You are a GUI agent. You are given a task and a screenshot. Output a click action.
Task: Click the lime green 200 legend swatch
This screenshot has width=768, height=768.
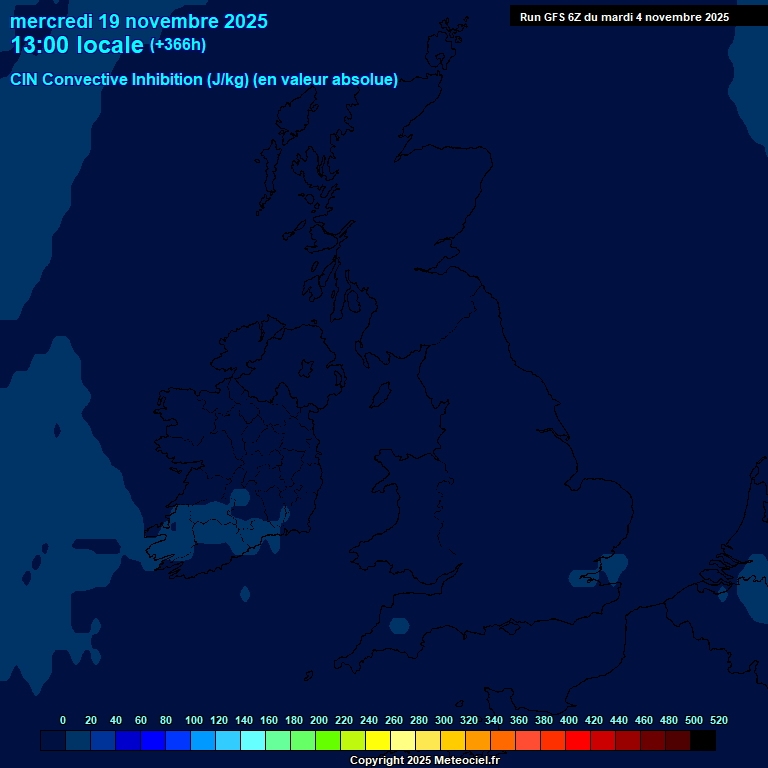coord(328,741)
